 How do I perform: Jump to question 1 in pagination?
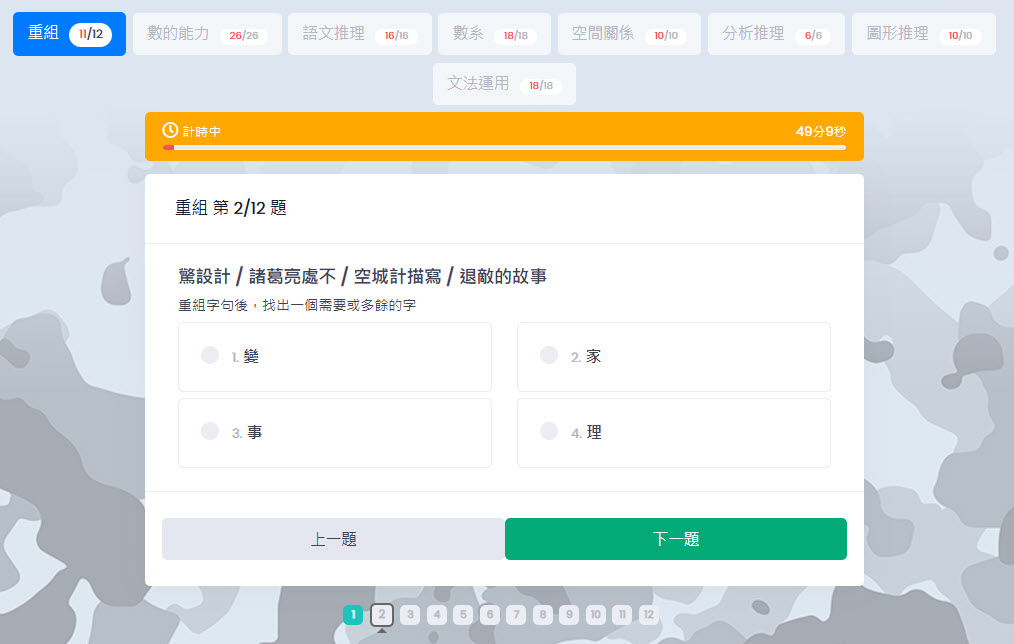tap(353, 615)
